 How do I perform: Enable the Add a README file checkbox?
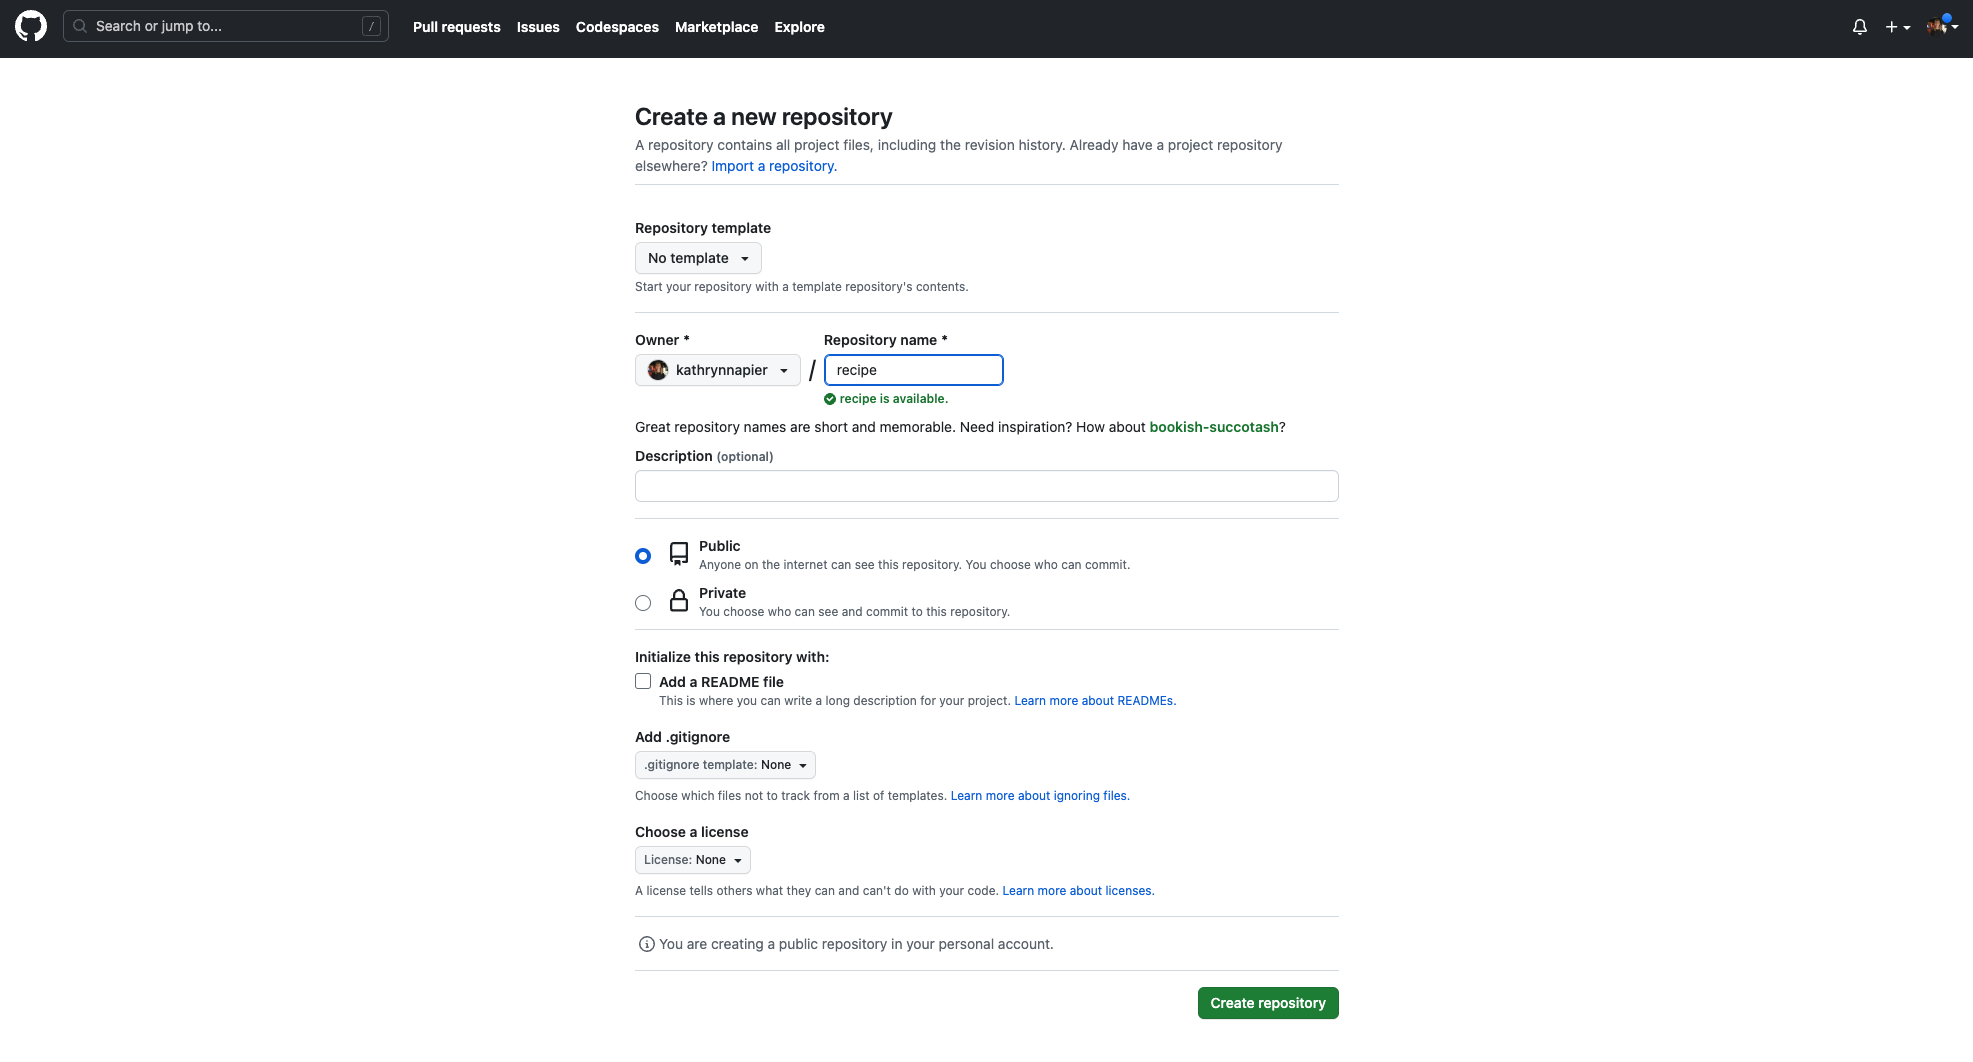point(643,681)
